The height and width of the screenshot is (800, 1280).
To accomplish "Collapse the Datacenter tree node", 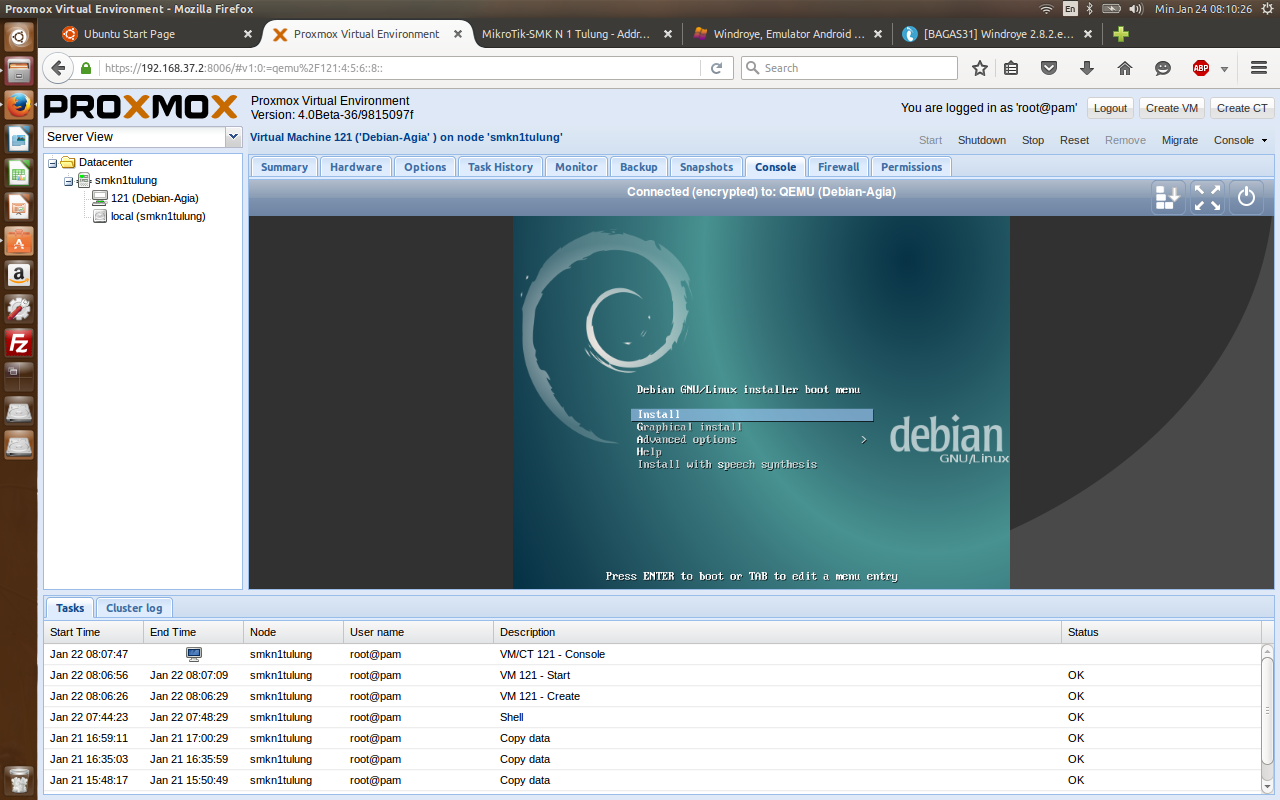I will [52, 162].
